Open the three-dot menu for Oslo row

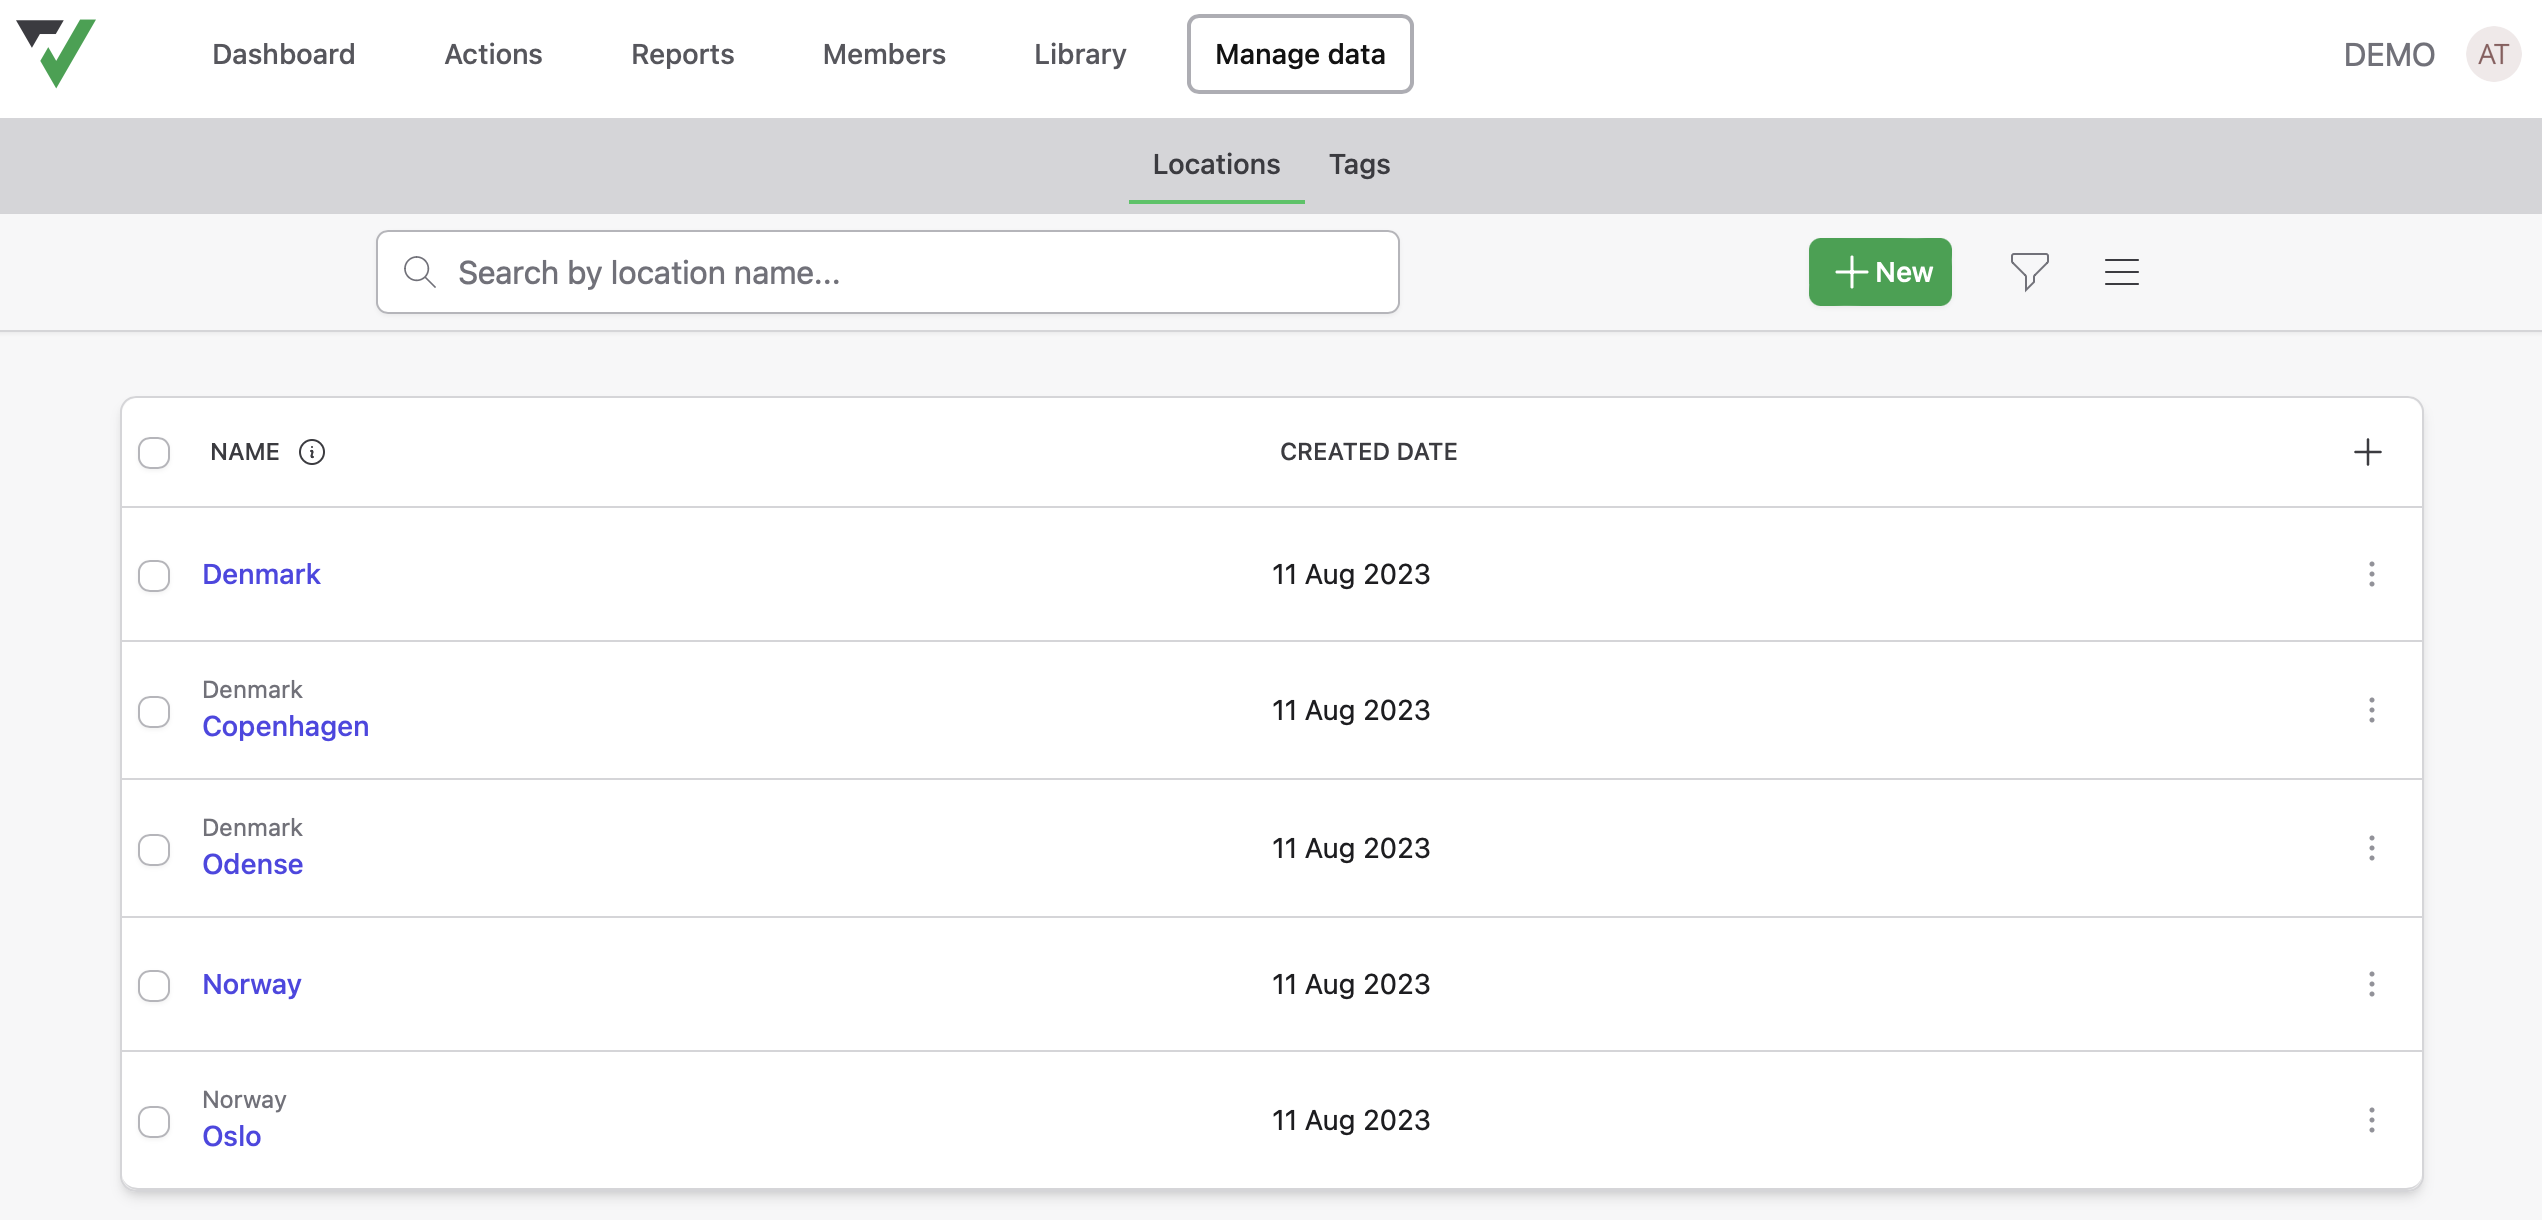click(2371, 1120)
